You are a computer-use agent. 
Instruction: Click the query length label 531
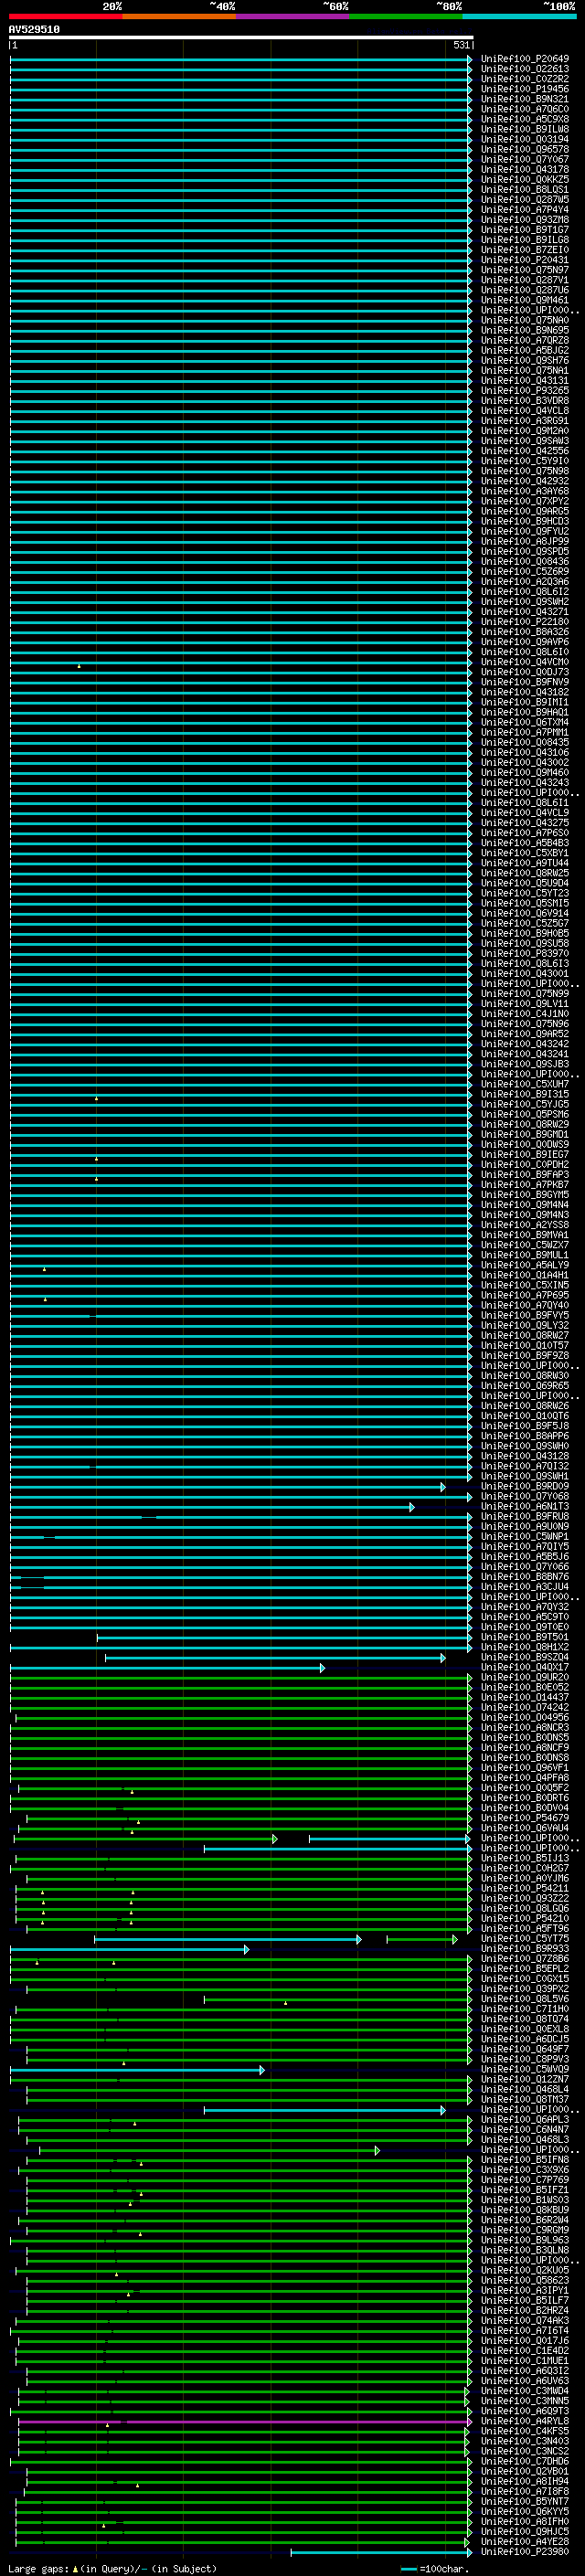[x=461, y=45]
